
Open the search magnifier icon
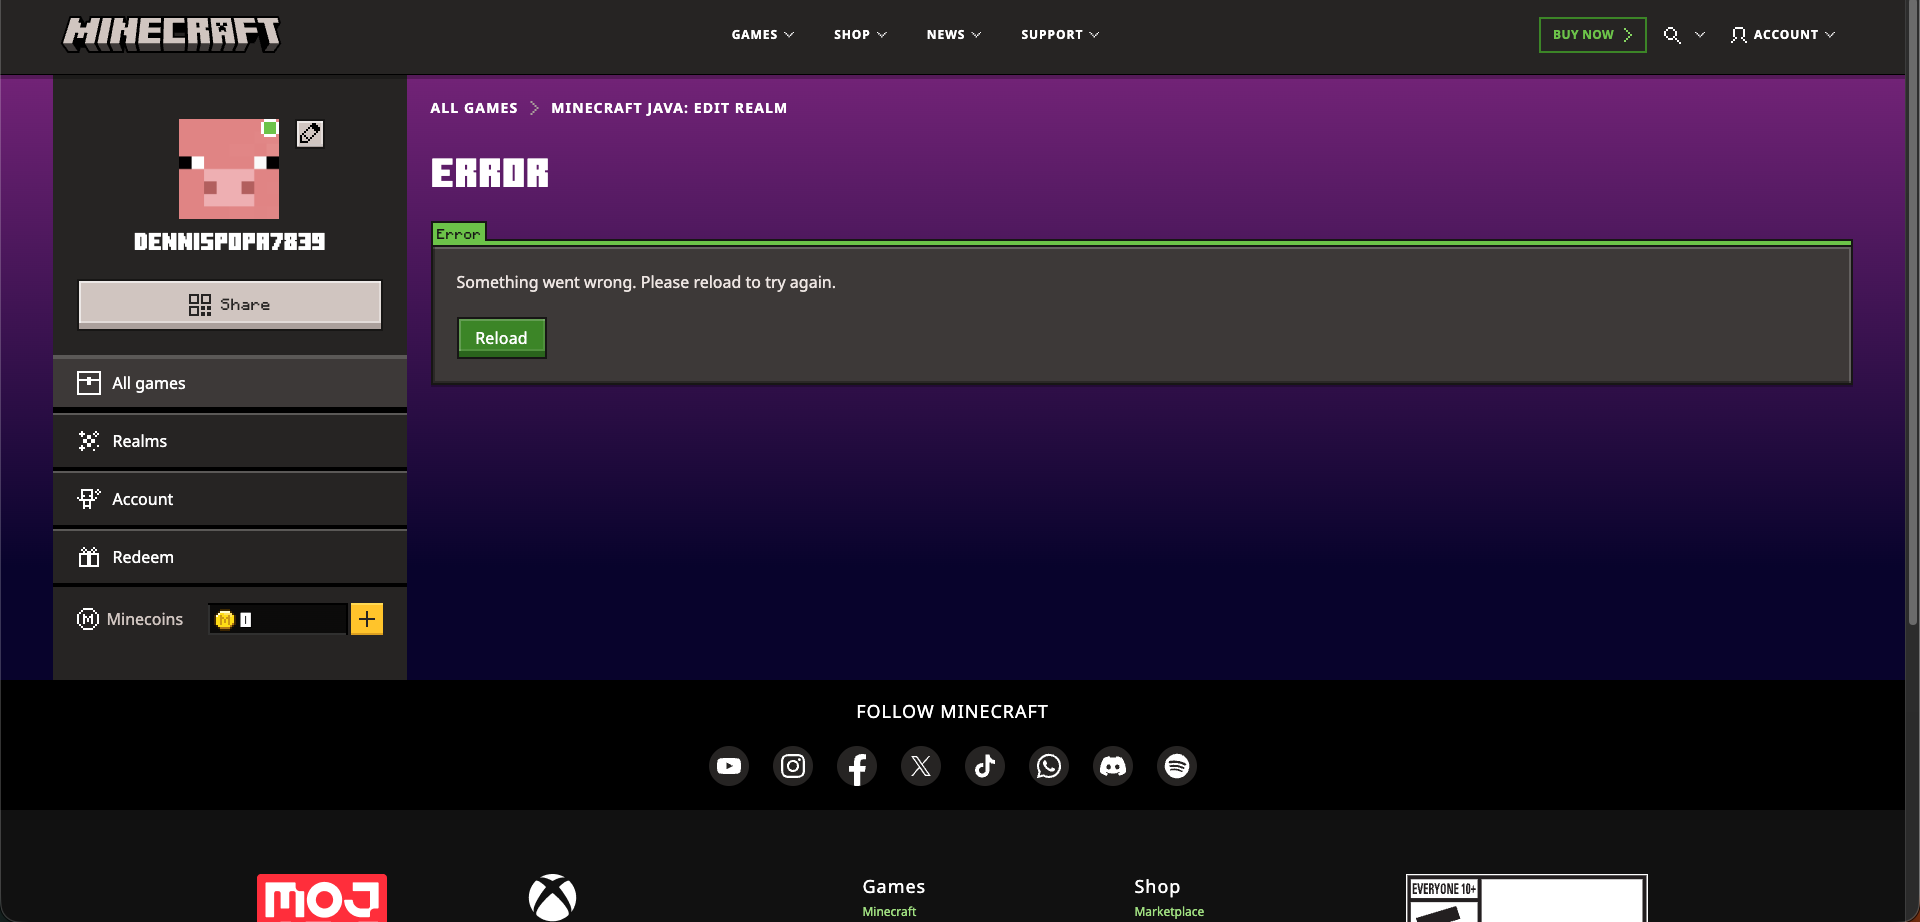(1672, 35)
